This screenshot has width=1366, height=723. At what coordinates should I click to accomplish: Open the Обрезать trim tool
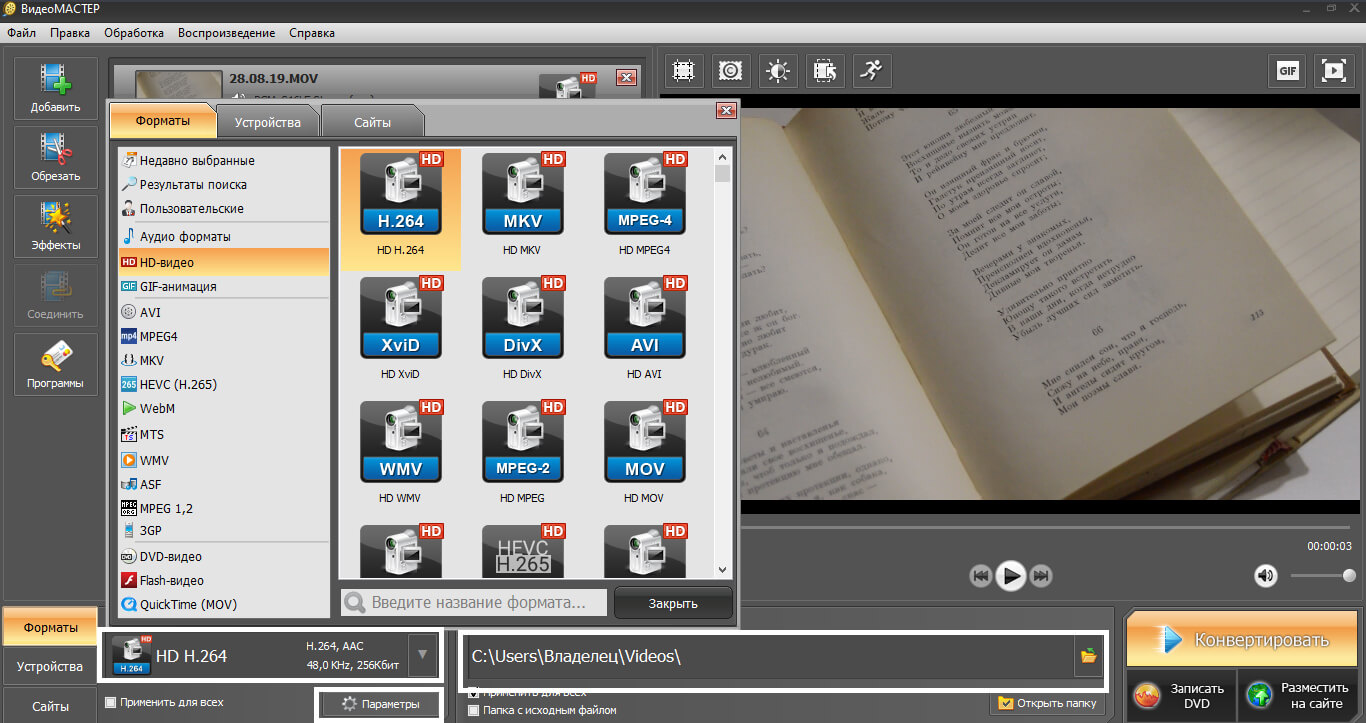tap(56, 157)
